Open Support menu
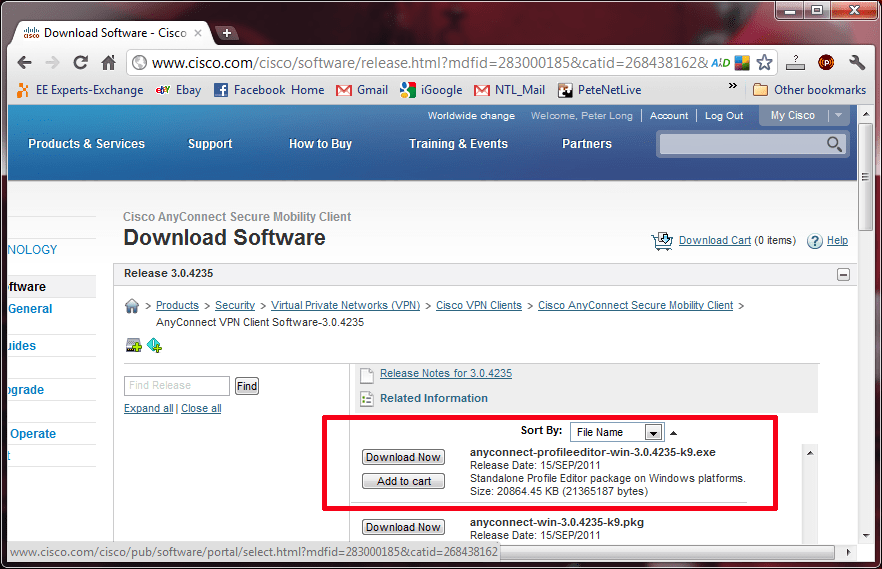 click(x=210, y=144)
